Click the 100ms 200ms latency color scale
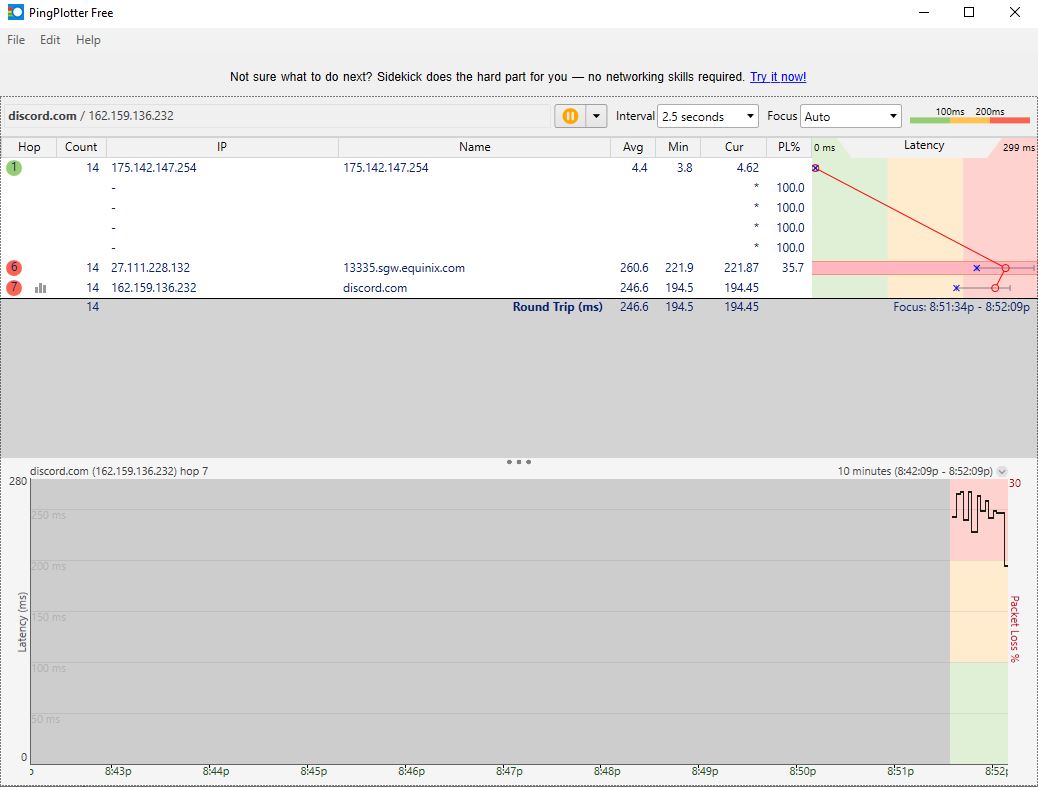The image size is (1038, 787). (x=970, y=116)
